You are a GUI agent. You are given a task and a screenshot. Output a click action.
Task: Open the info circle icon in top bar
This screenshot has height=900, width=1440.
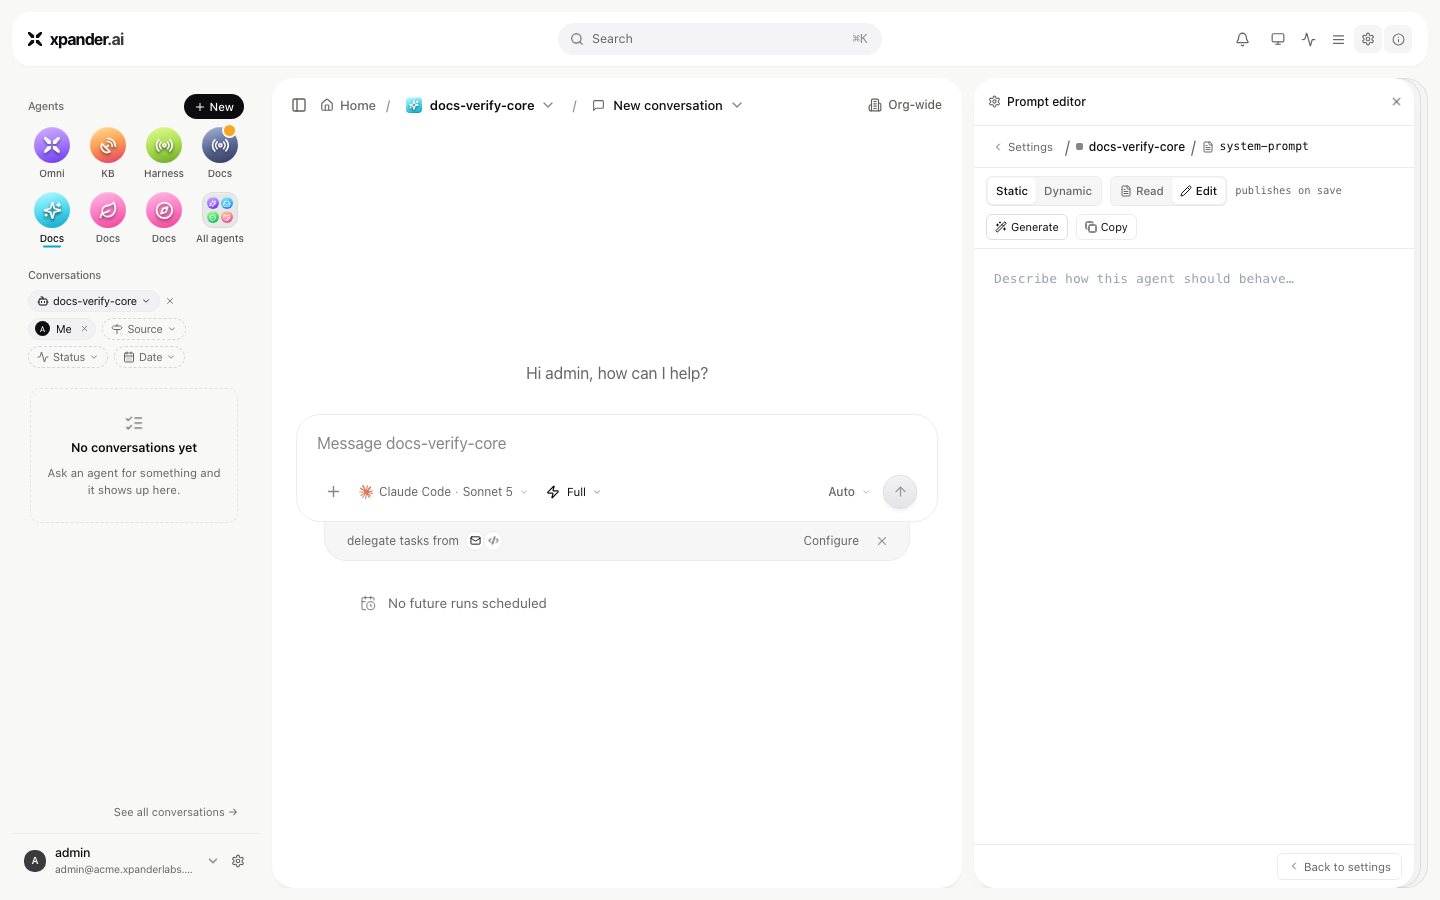pos(1398,39)
